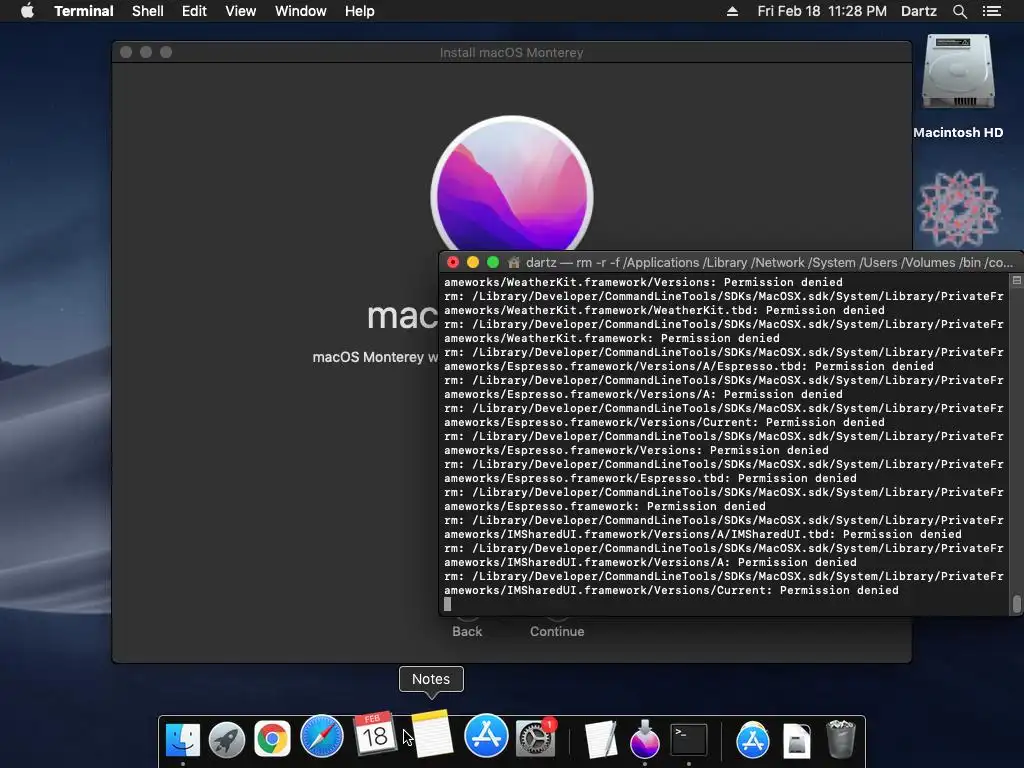This screenshot has height=768, width=1024.
Task: Click the Install macOS Monterey Dock icon
Action: pyautogui.click(x=645, y=739)
